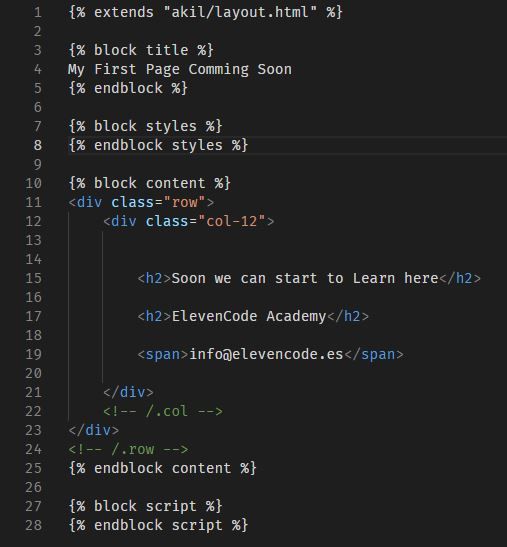Click the info@elevencode.es span text
507x547 pixels.
click(x=266, y=354)
